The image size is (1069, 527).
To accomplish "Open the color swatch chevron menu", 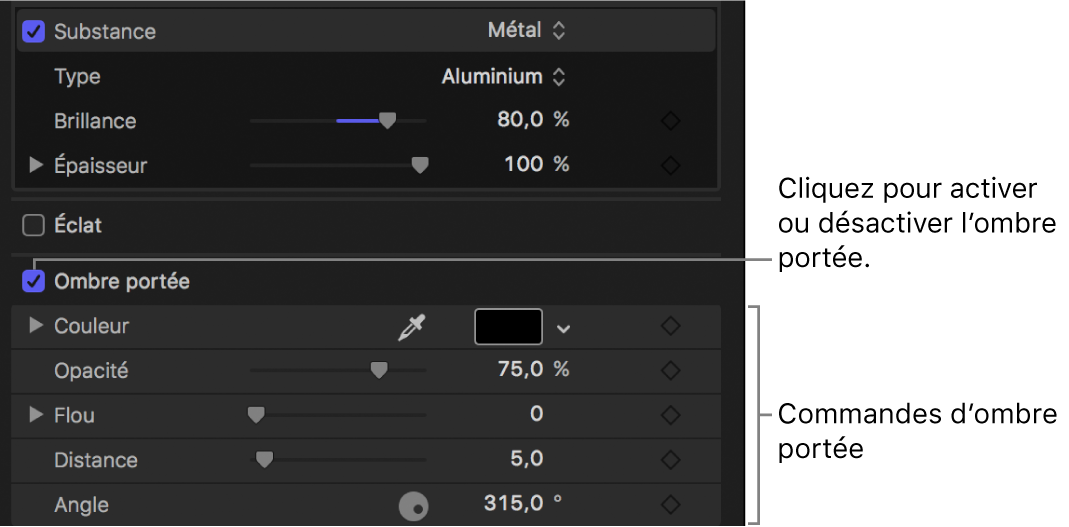I will 564,328.
